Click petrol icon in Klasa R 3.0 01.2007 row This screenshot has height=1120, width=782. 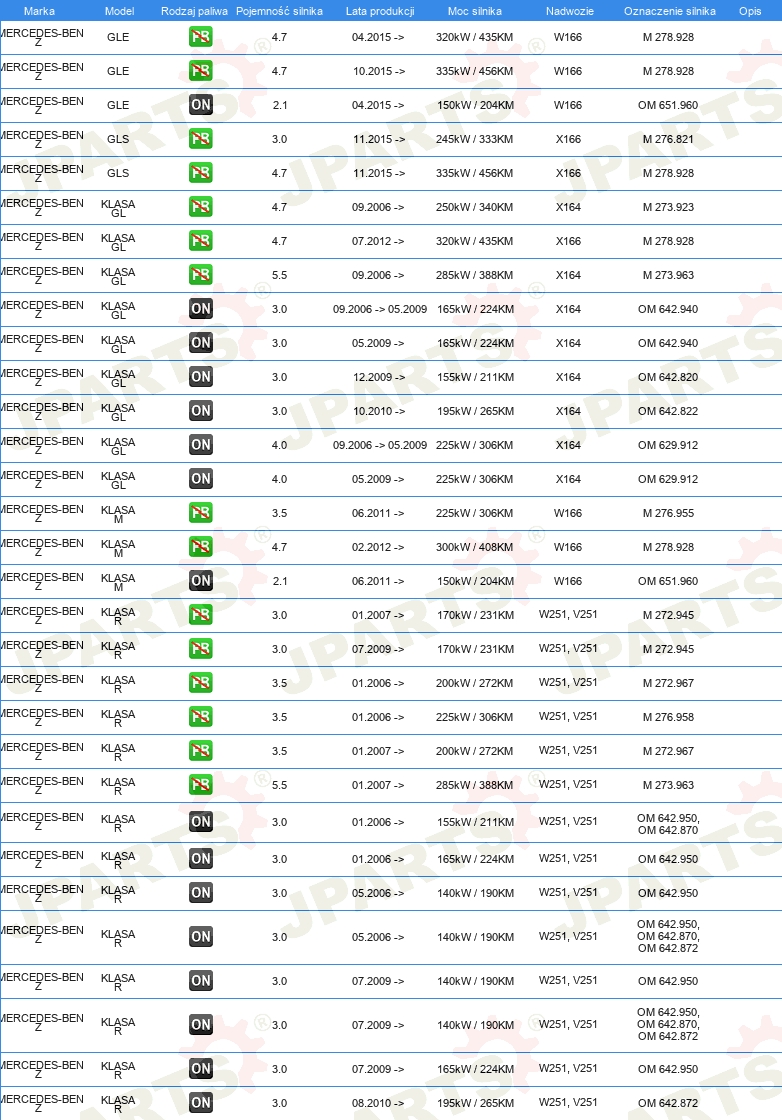pos(201,615)
